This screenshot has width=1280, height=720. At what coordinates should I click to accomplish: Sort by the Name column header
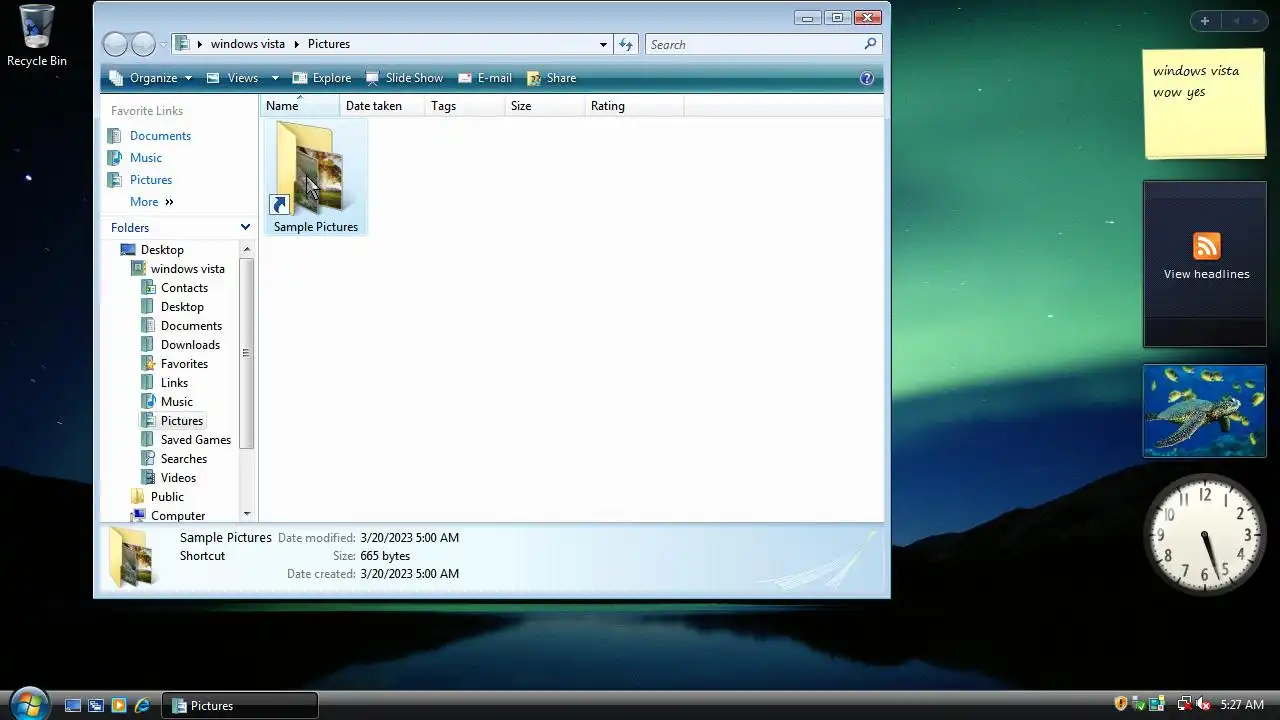[300, 106]
